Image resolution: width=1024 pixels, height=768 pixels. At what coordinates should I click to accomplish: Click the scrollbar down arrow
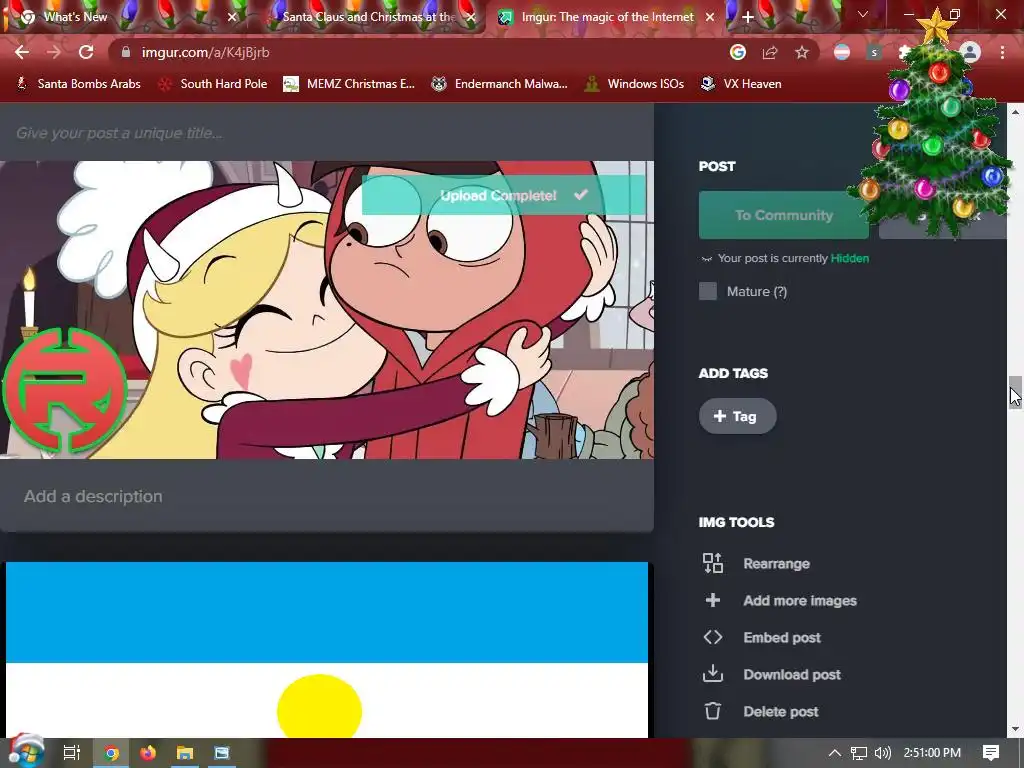1015,729
